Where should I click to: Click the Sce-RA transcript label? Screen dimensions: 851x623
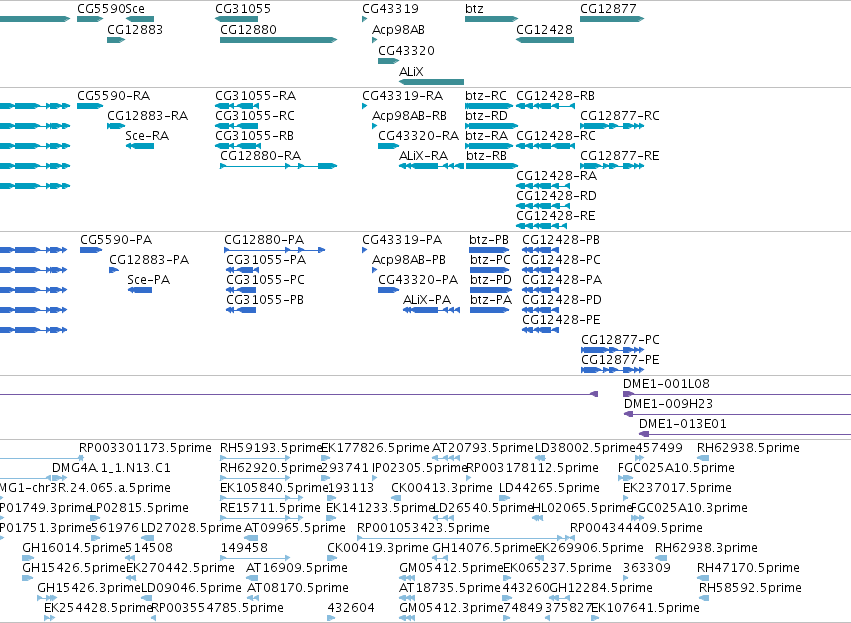[x=147, y=136]
